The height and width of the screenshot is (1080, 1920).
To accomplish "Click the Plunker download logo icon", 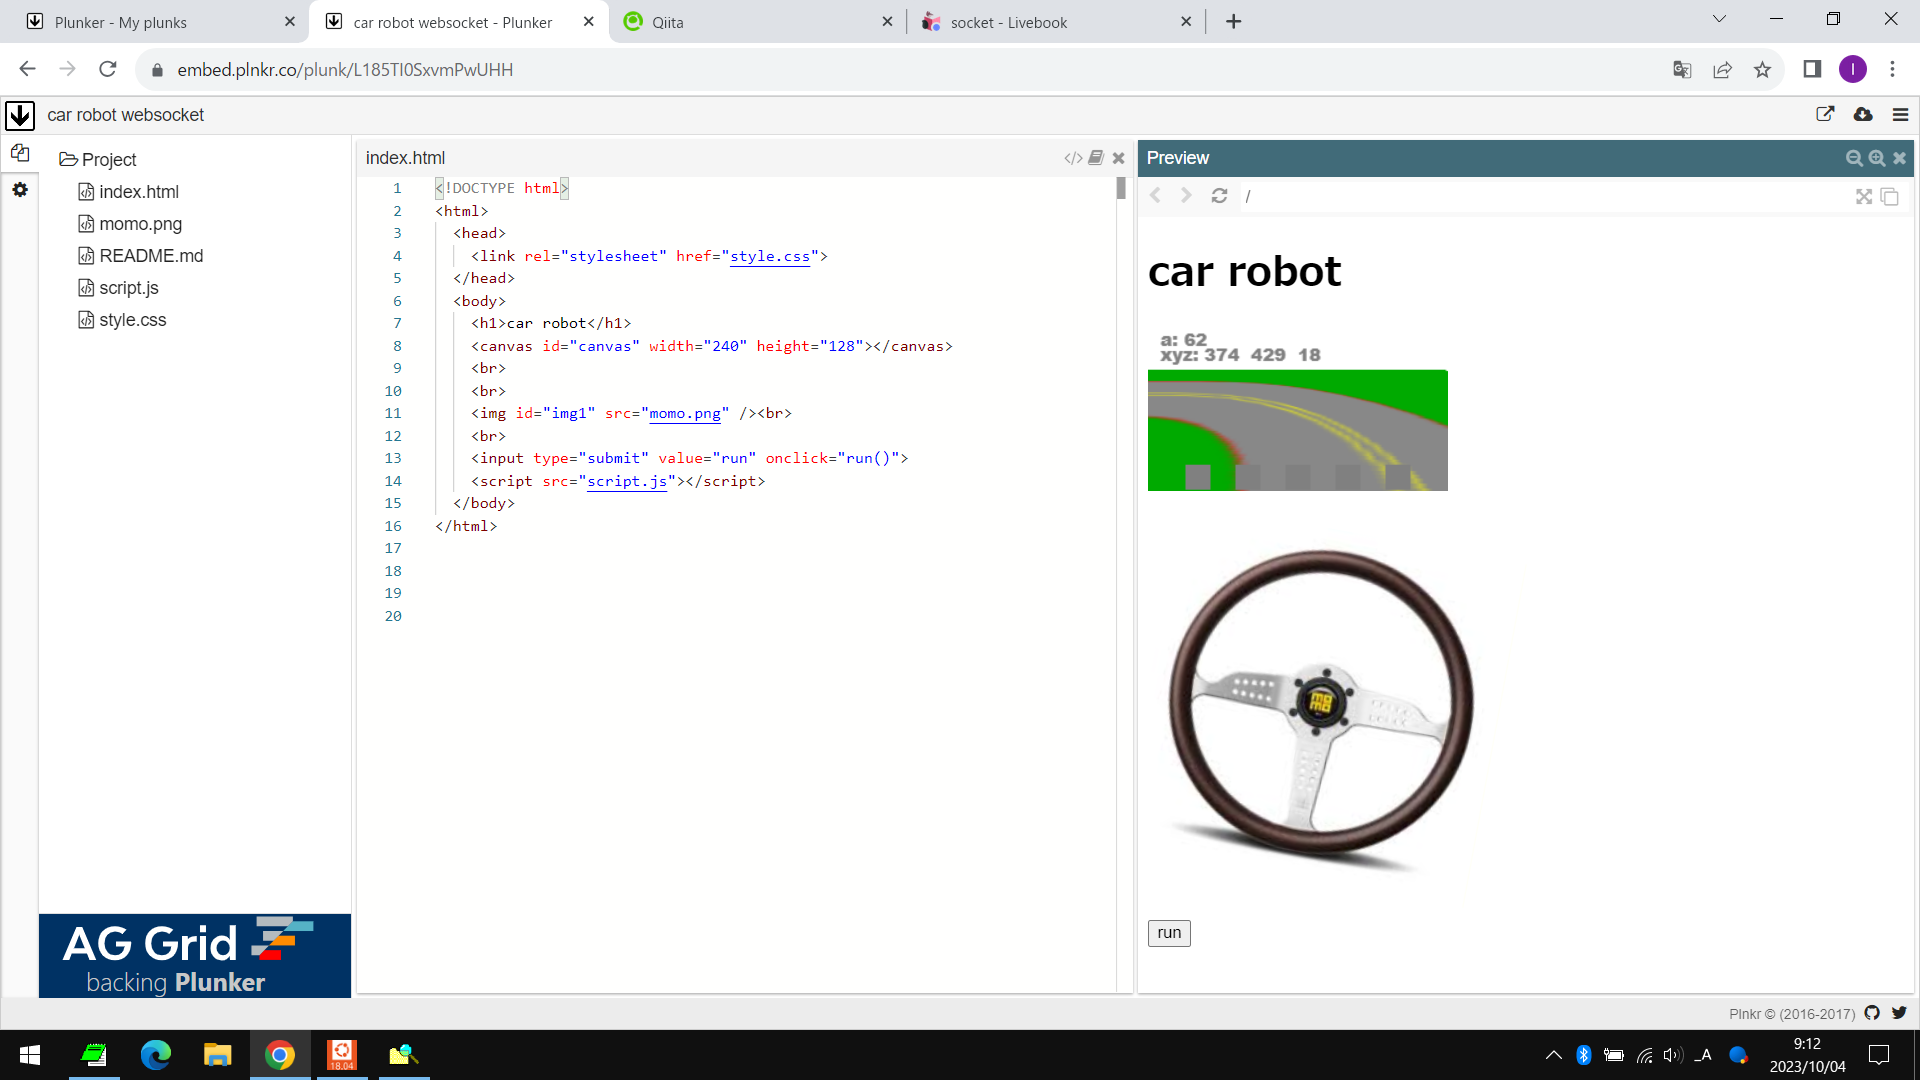I will pyautogui.click(x=20, y=115).
